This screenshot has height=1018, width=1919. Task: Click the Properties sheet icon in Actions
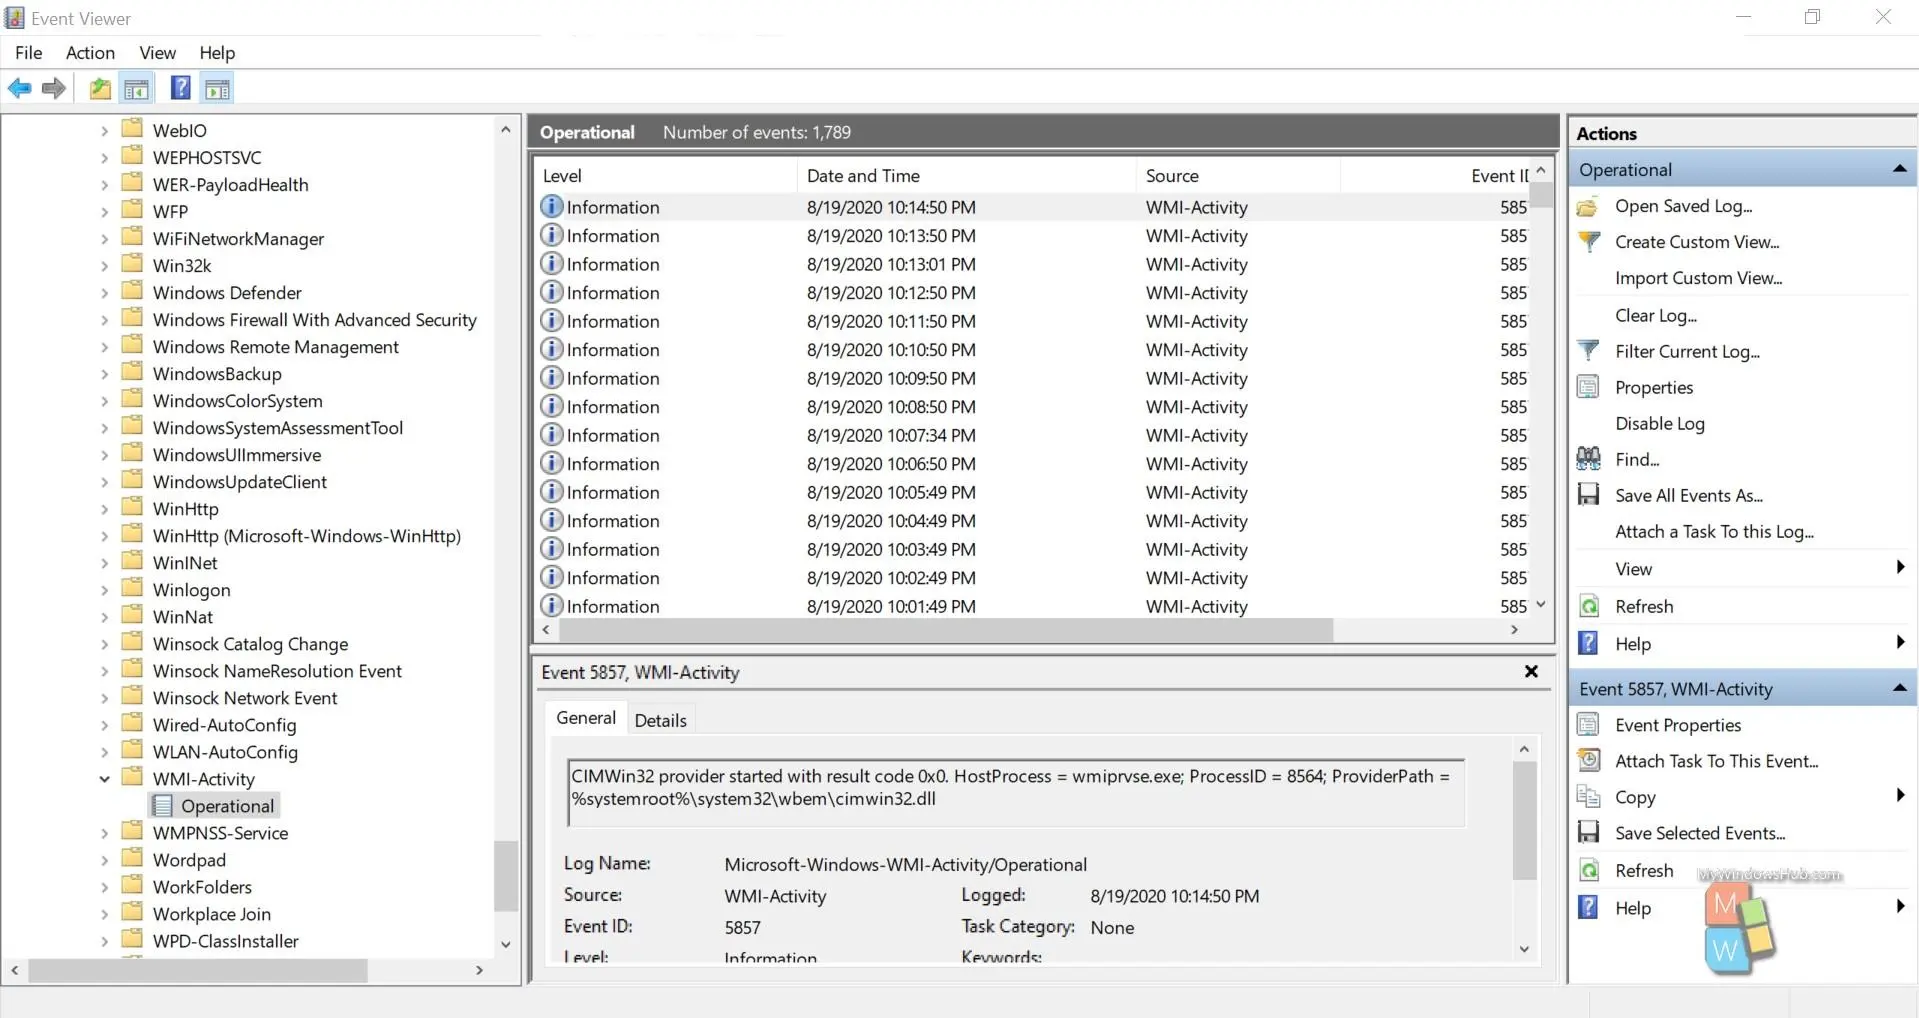click(1588, 387)
